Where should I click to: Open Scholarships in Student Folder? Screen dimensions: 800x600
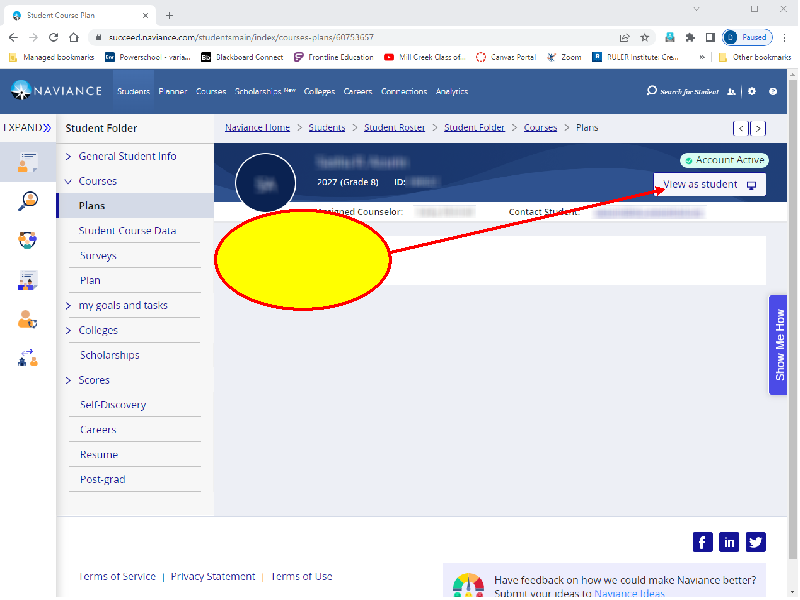point(110,355)
